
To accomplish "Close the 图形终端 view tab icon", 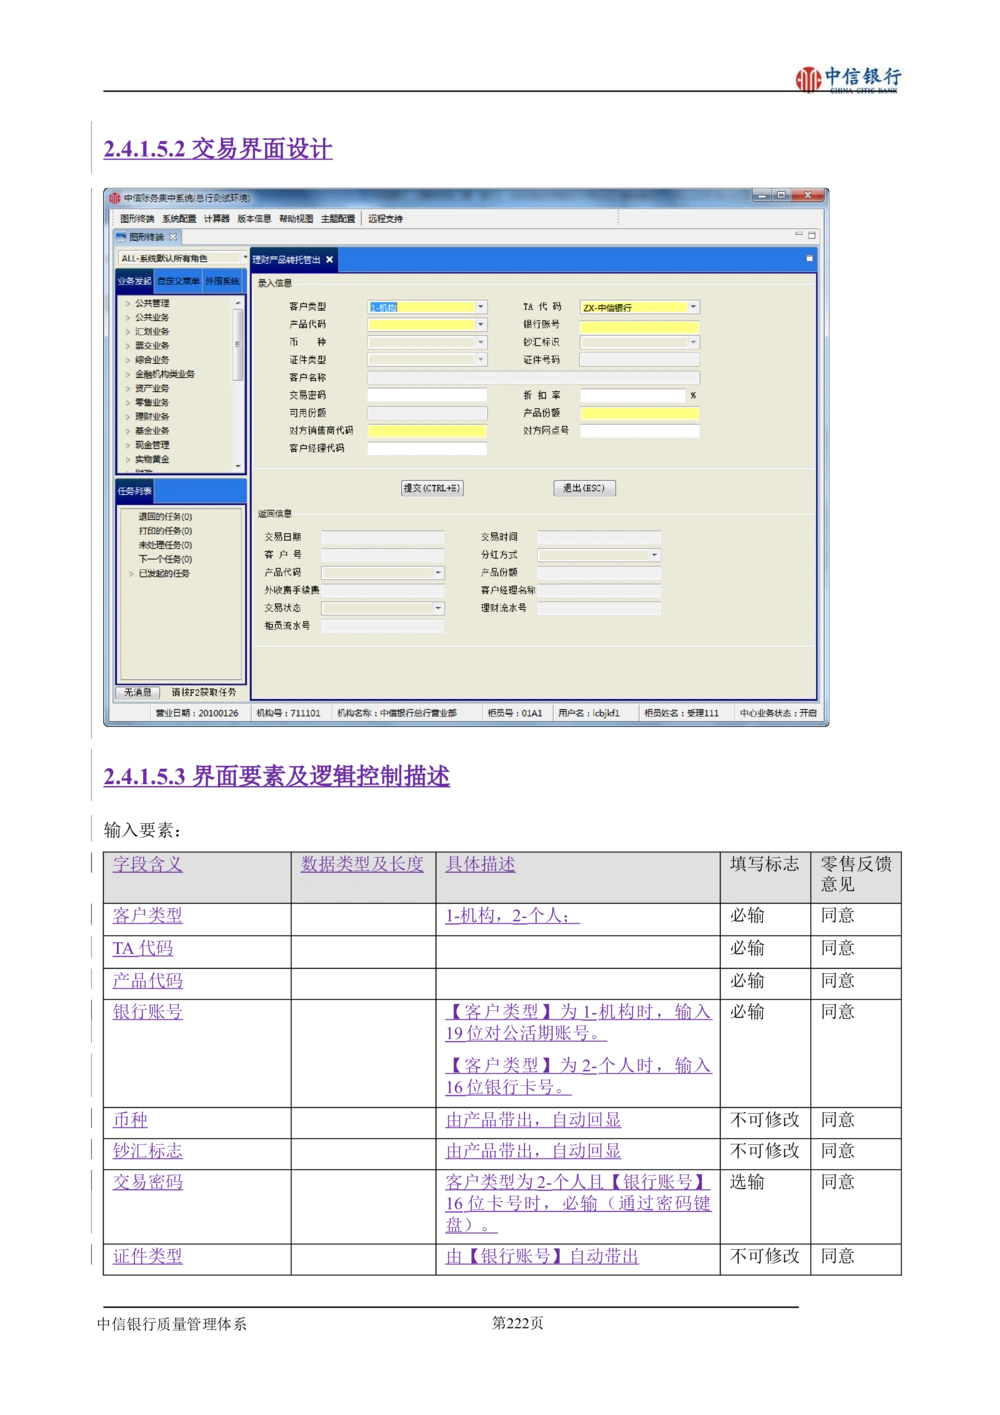I will (173, 237).
